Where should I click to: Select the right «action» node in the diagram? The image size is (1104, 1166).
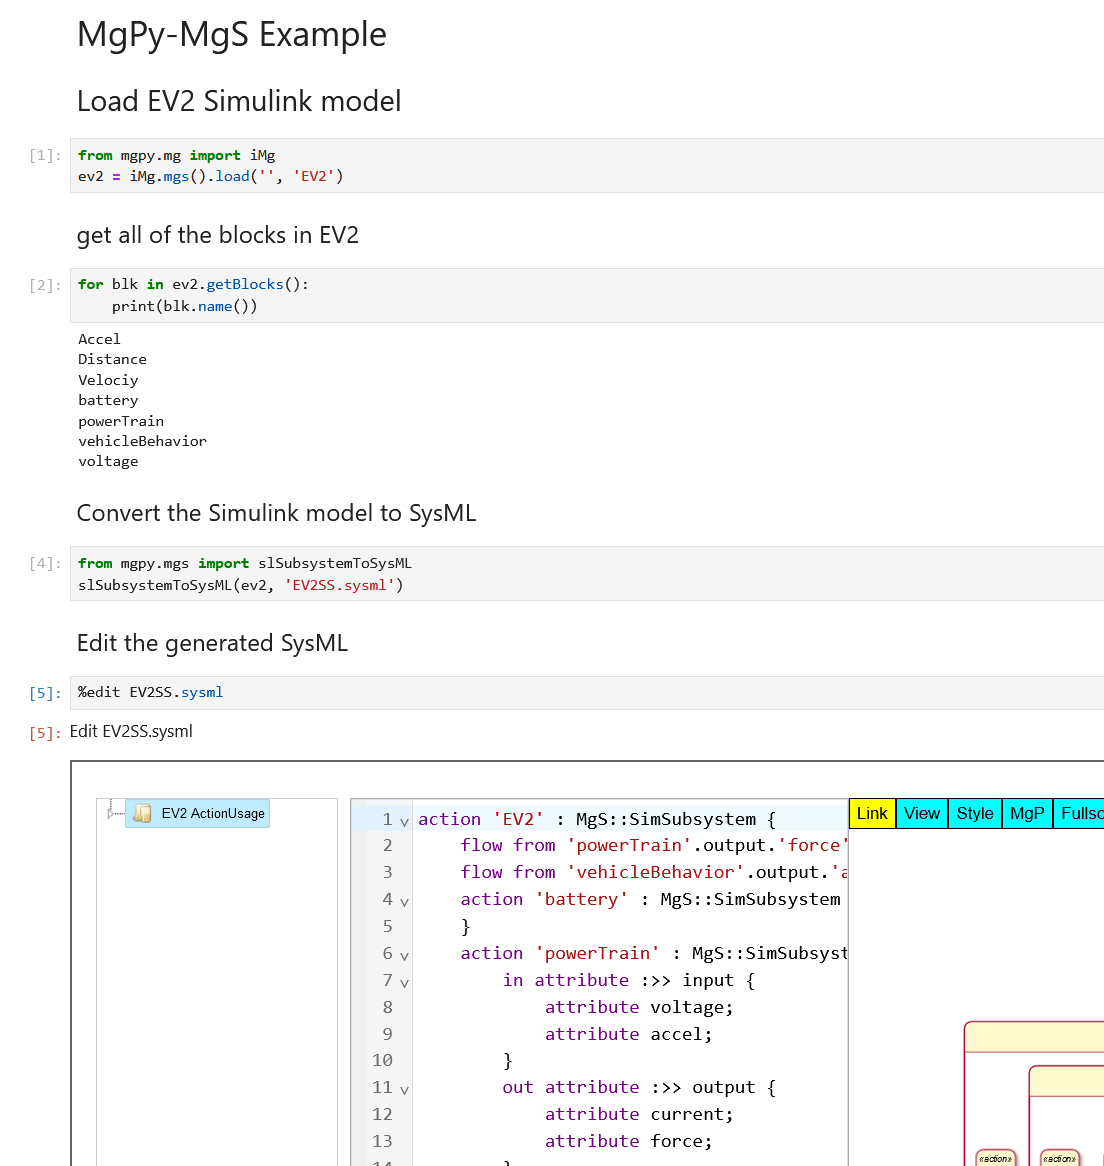(x=1058, y=1158)
